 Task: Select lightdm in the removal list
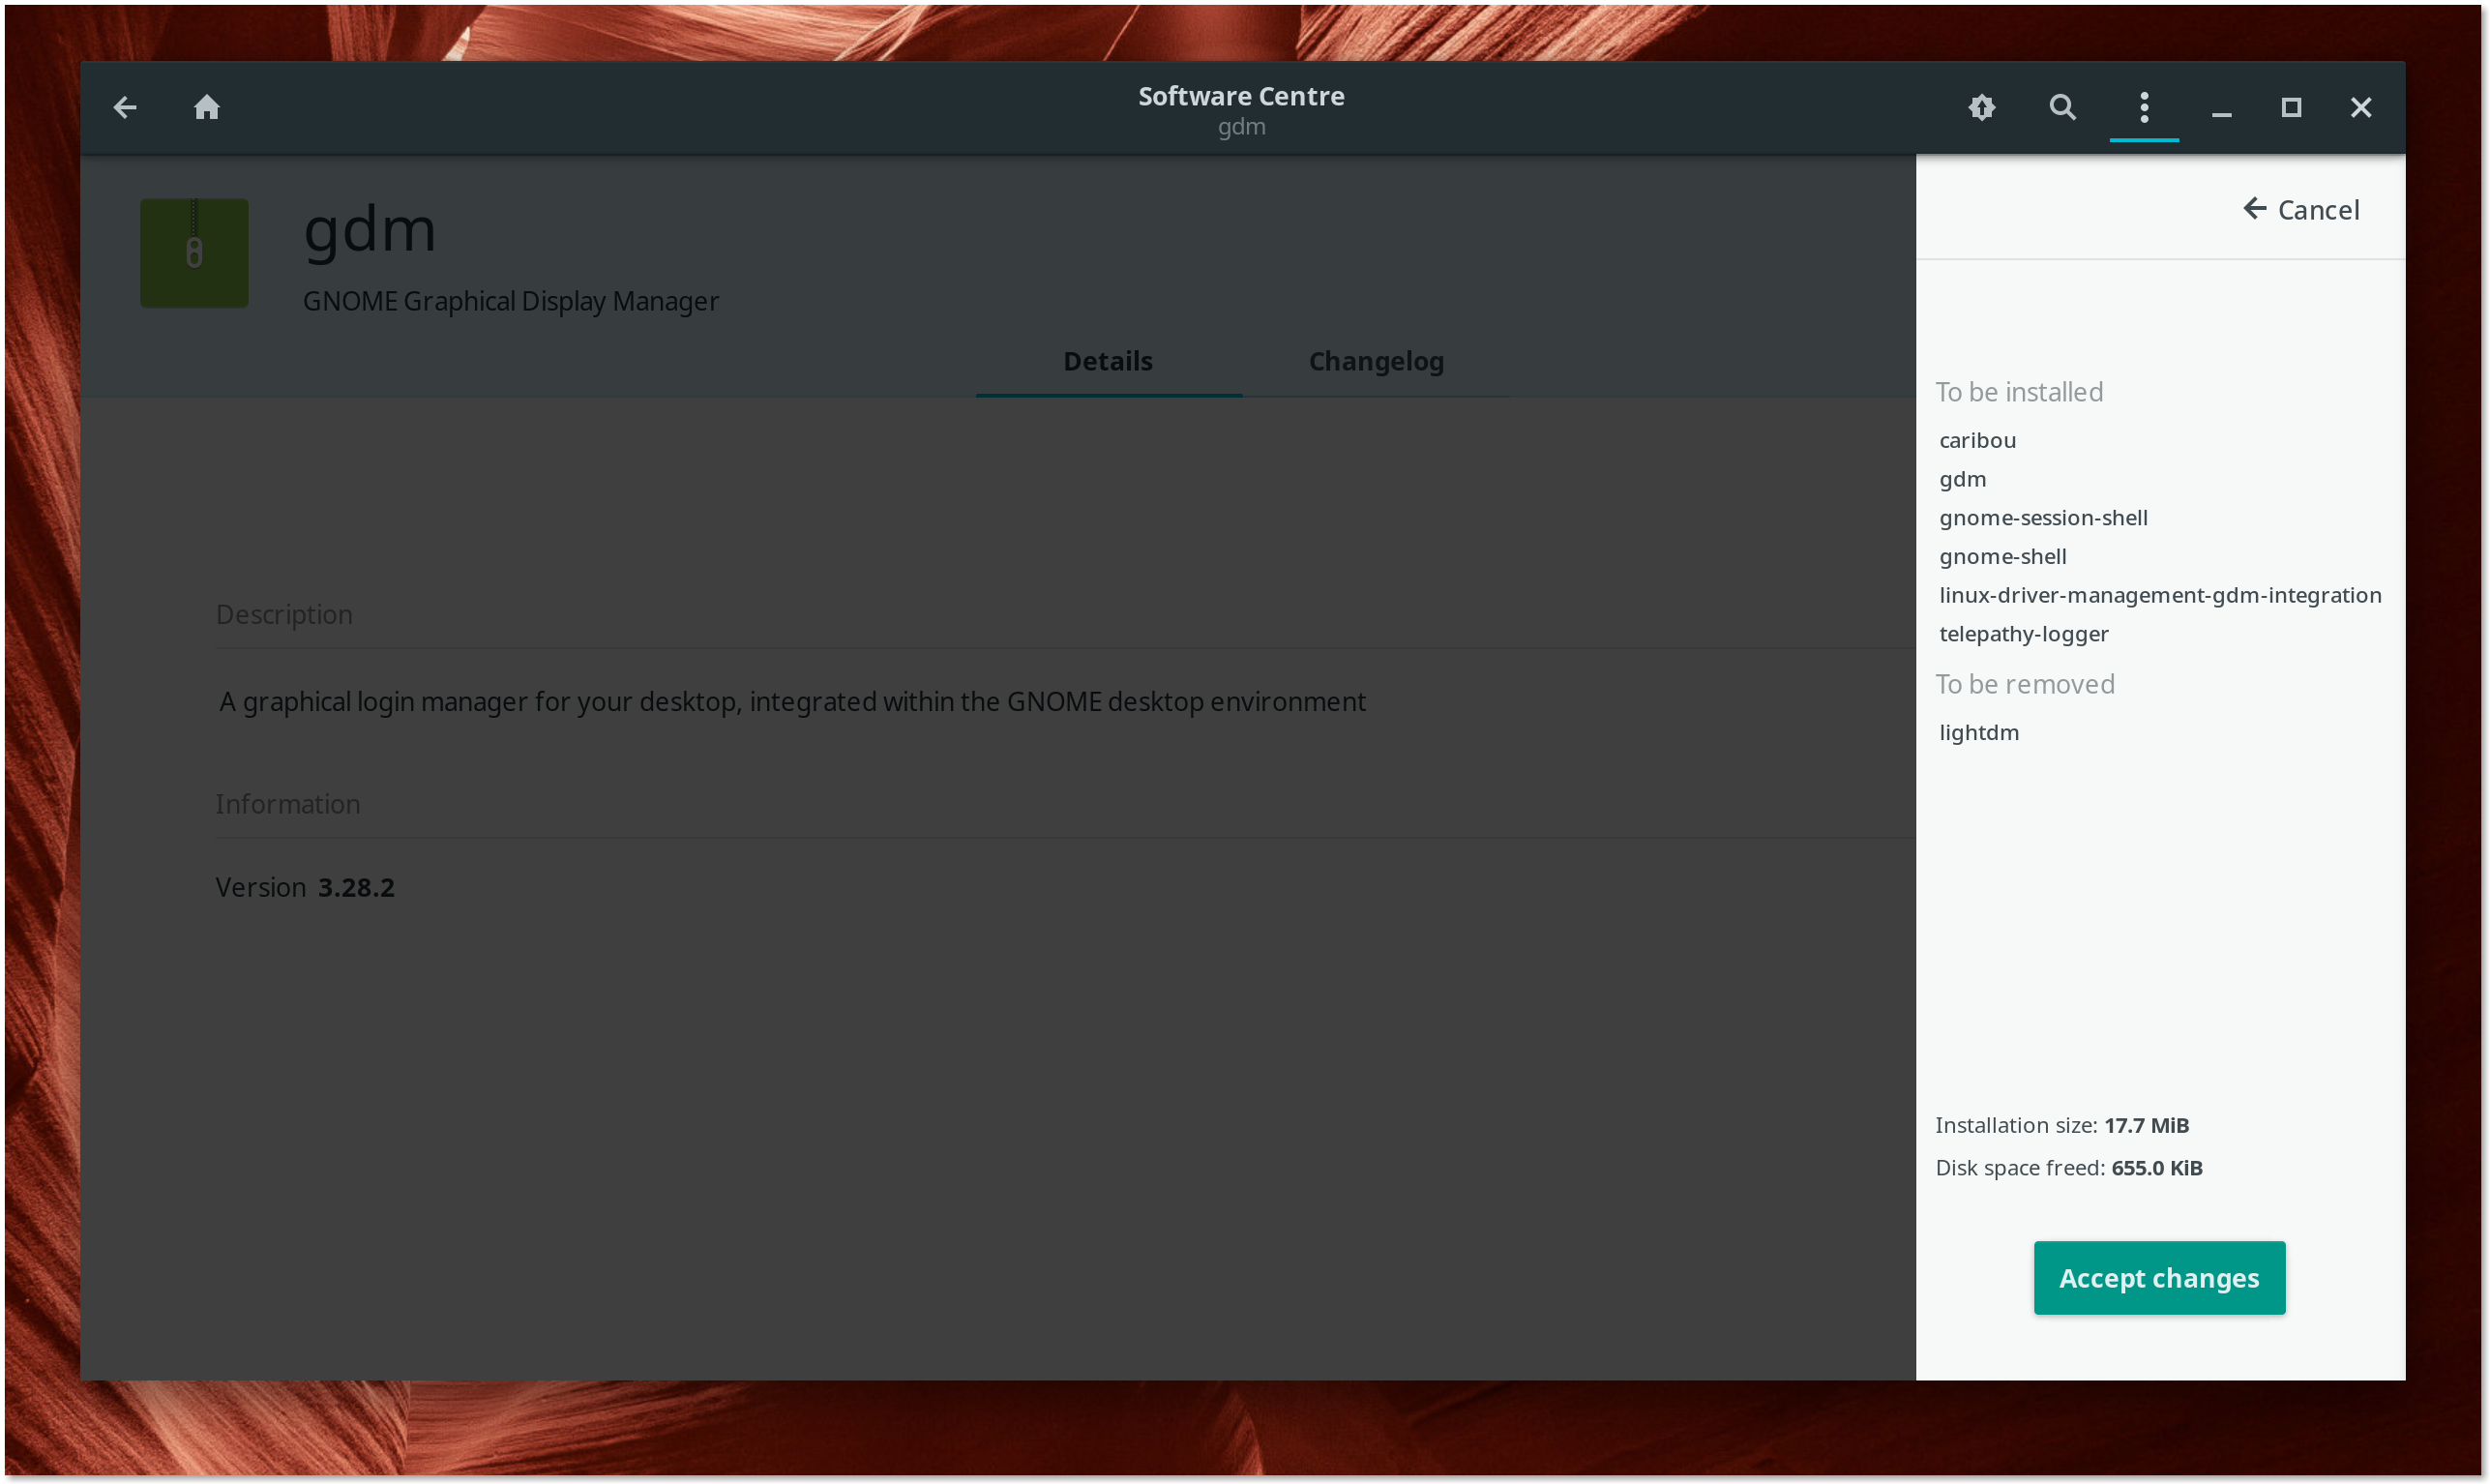1978,732
